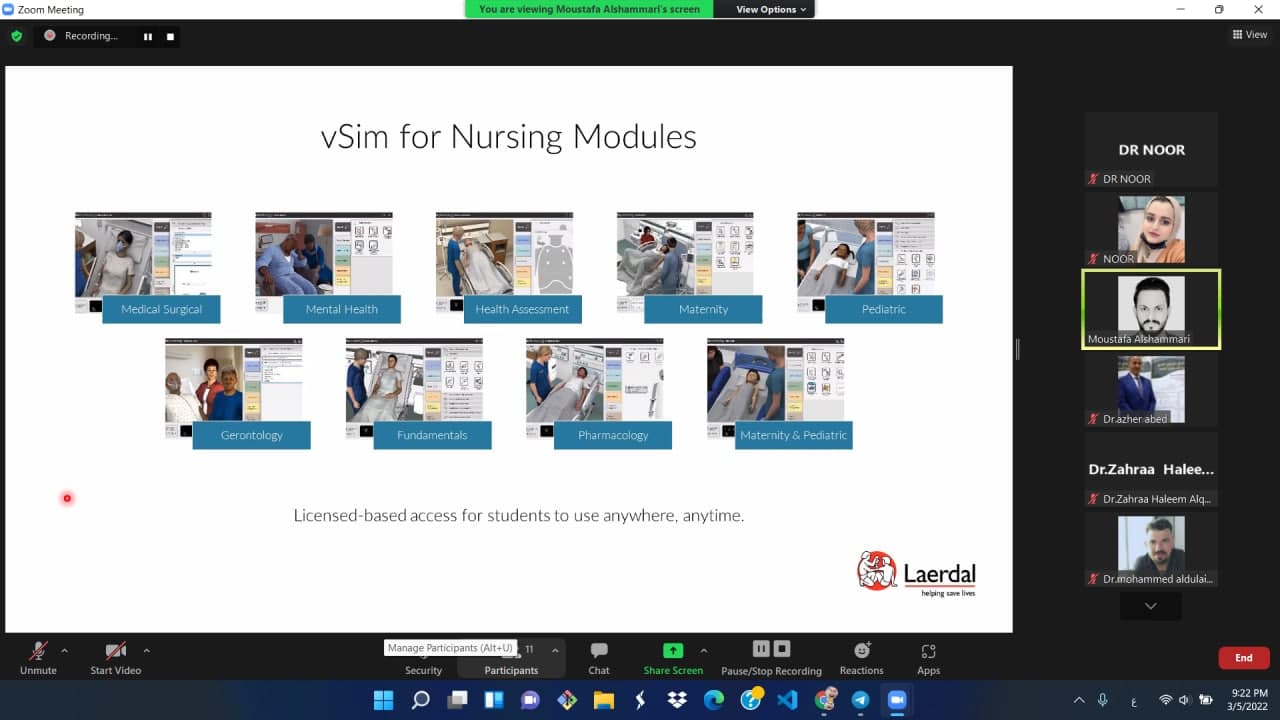Click the Start Video camera icon

(x=115, y=651)
